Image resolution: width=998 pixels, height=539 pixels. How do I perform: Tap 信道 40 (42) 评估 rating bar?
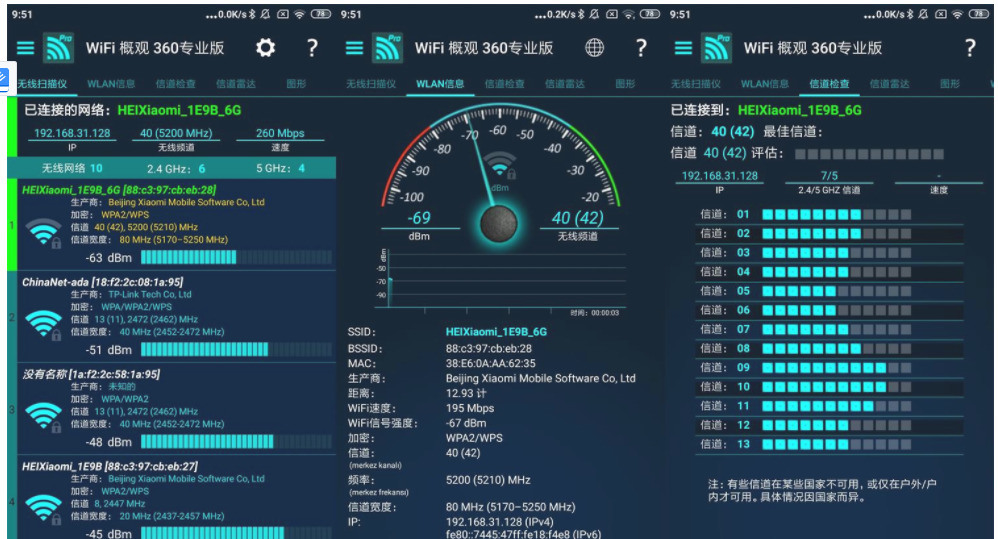[x=869, y=154]
